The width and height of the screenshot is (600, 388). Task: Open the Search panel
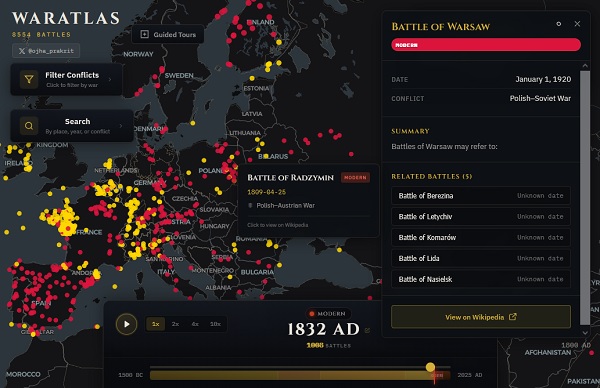coord(72,126)
